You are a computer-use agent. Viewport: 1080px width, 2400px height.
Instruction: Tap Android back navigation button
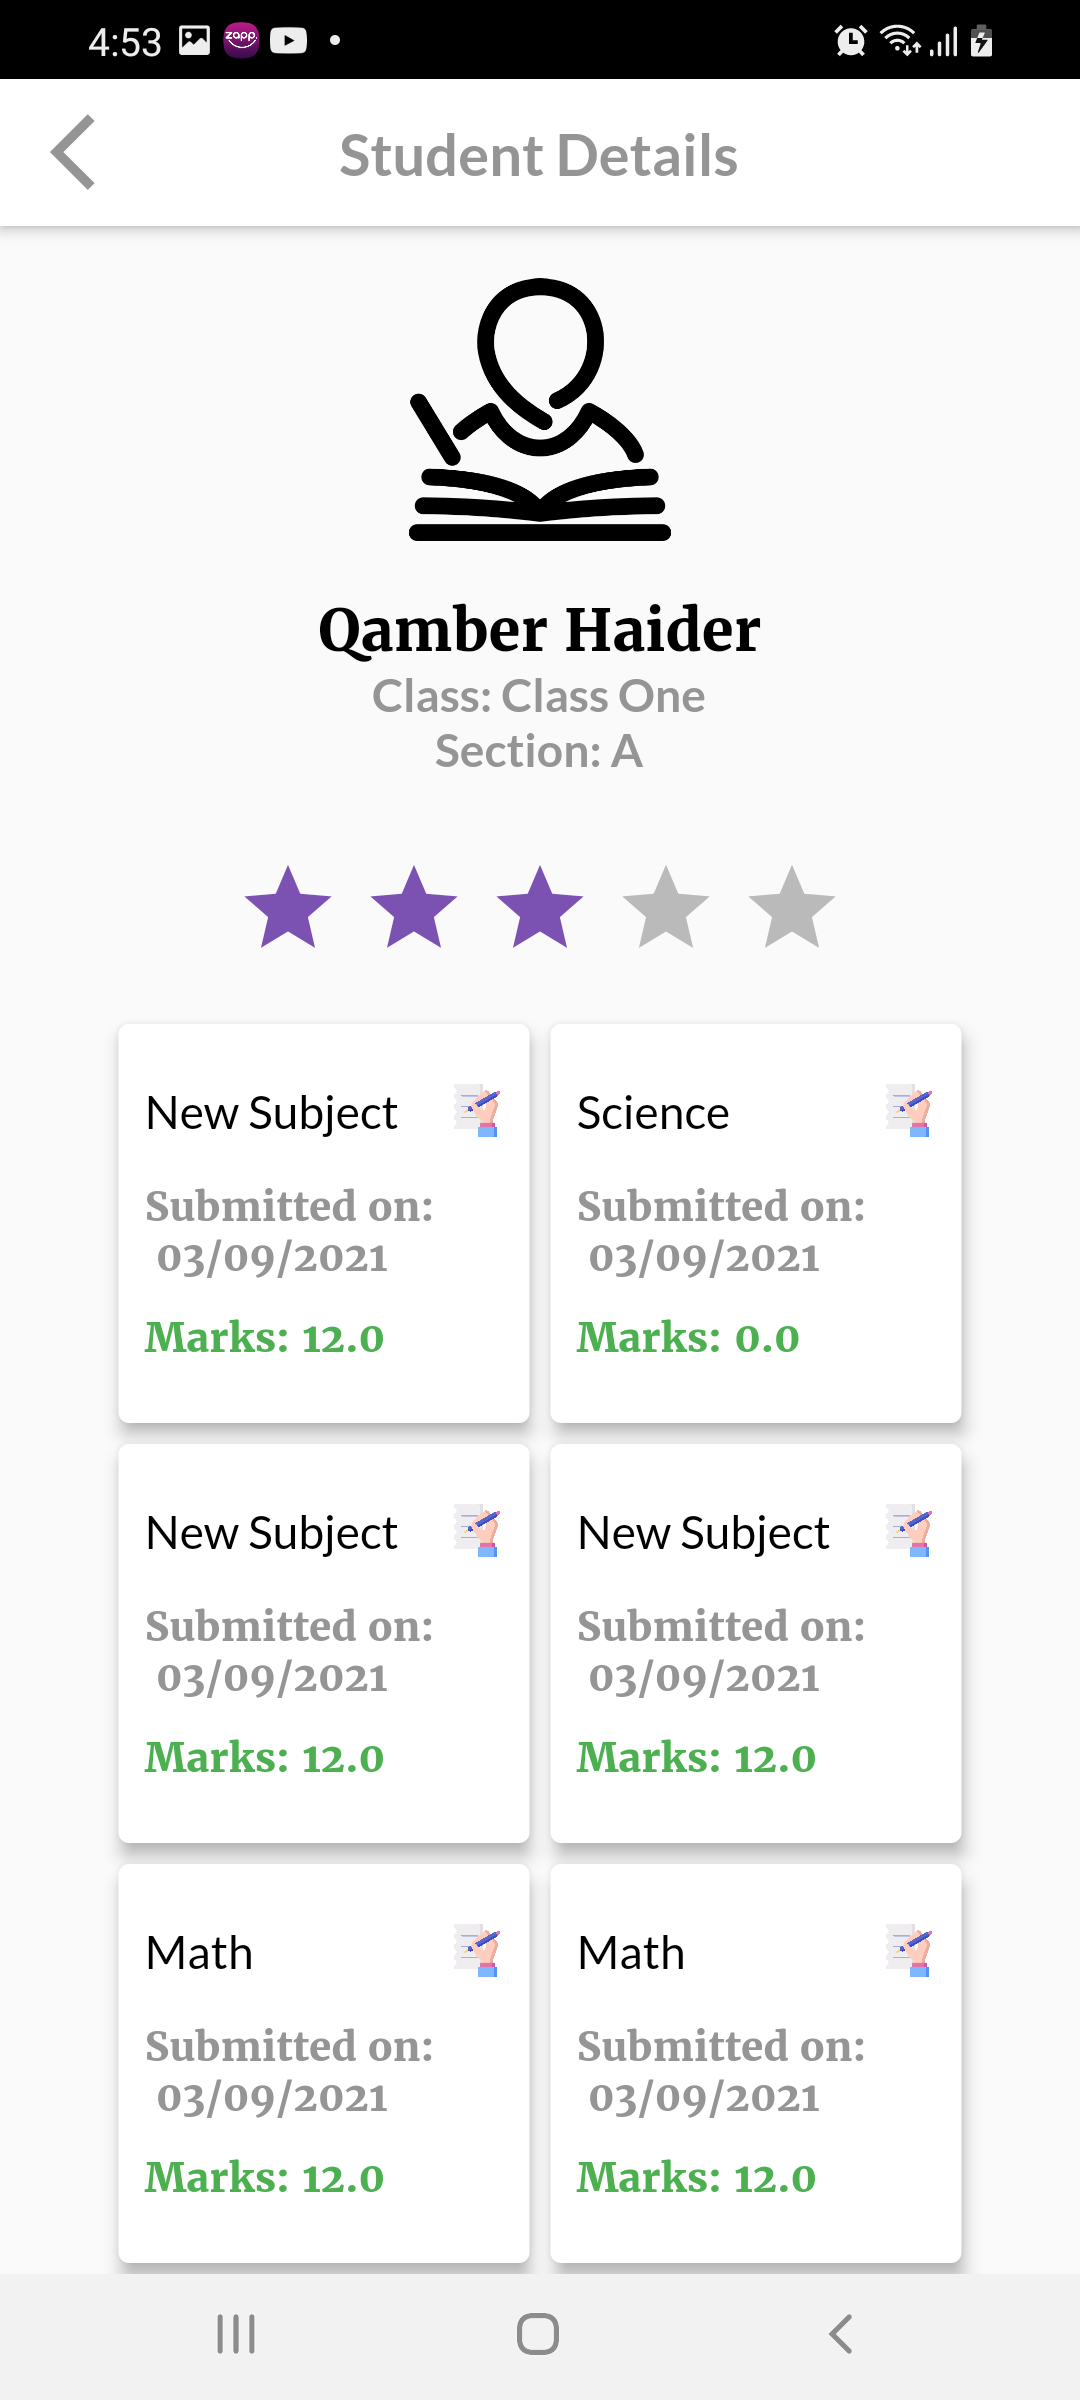click(841, 2334)
